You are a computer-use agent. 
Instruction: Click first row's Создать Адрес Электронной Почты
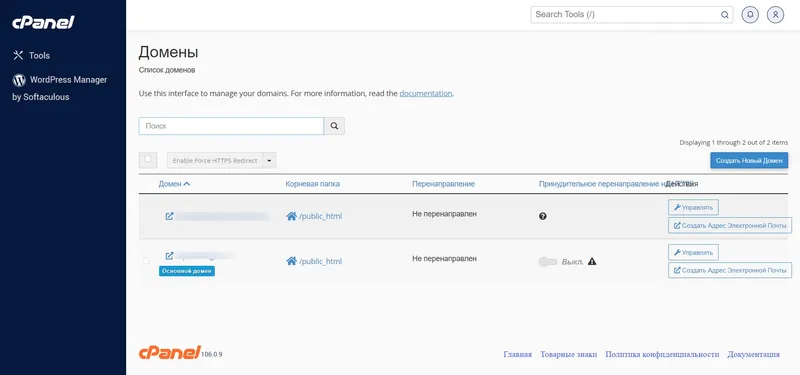(730, 225)
